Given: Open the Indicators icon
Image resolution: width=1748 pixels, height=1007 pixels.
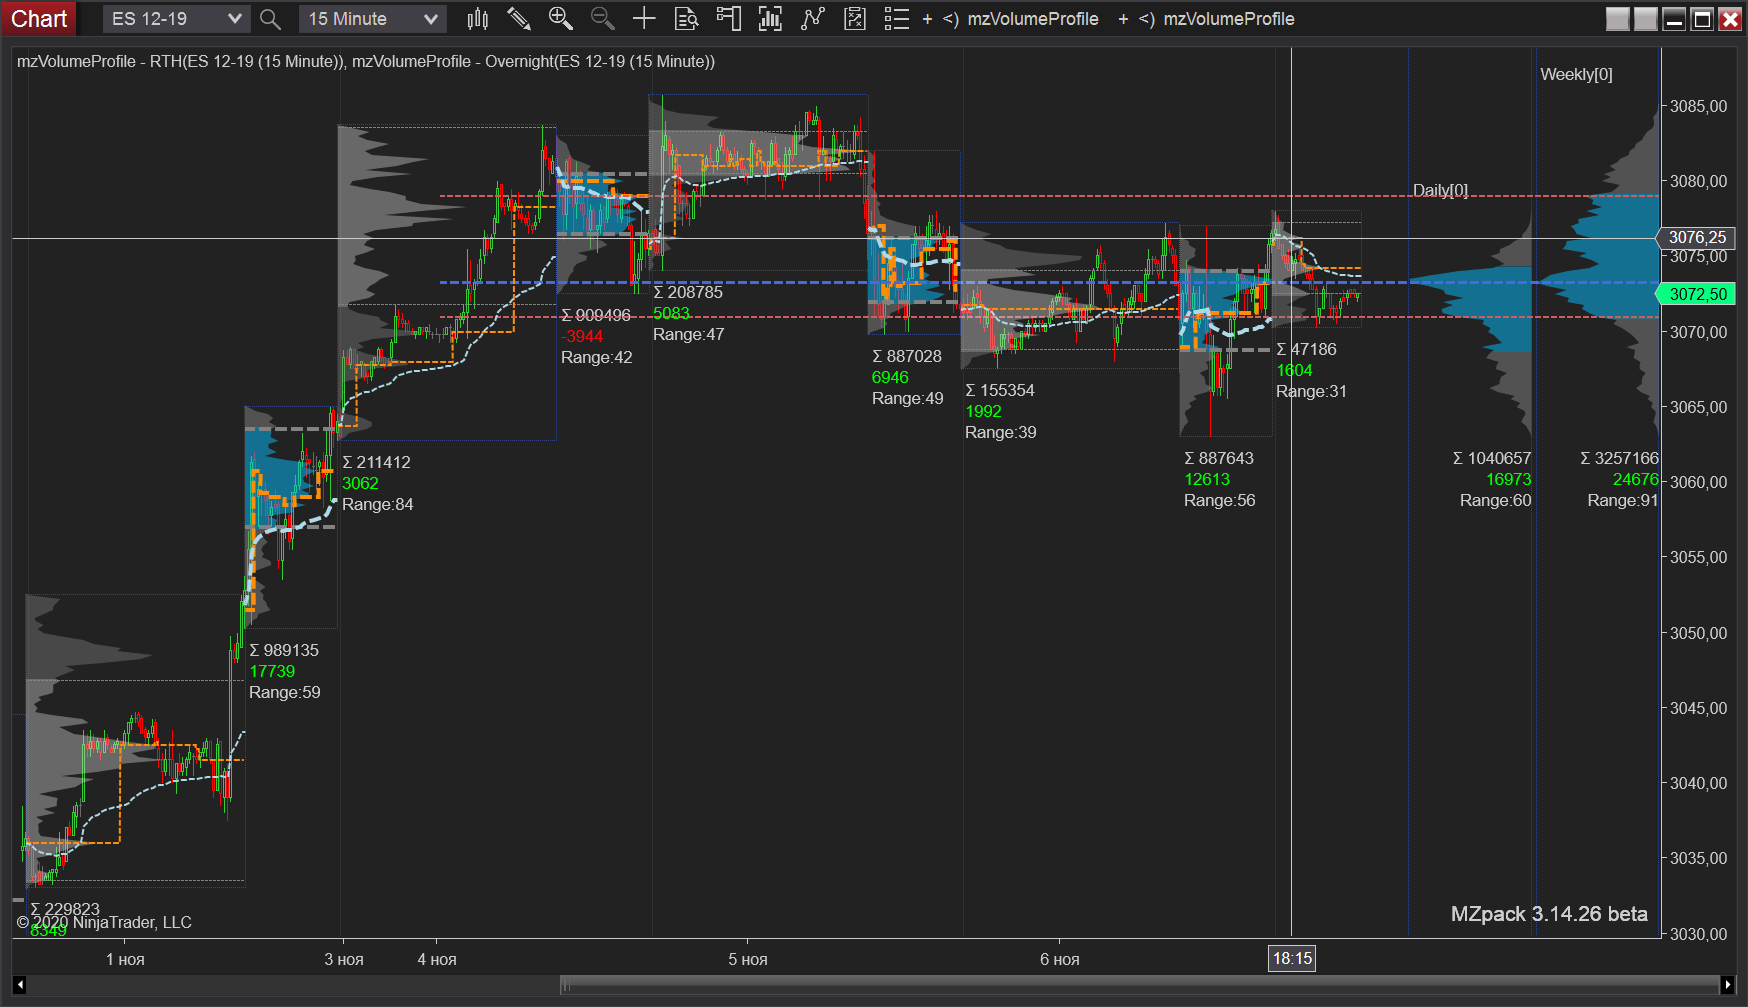Looking at the screenshot, I should pyautogui.click(x=813, y=19).
